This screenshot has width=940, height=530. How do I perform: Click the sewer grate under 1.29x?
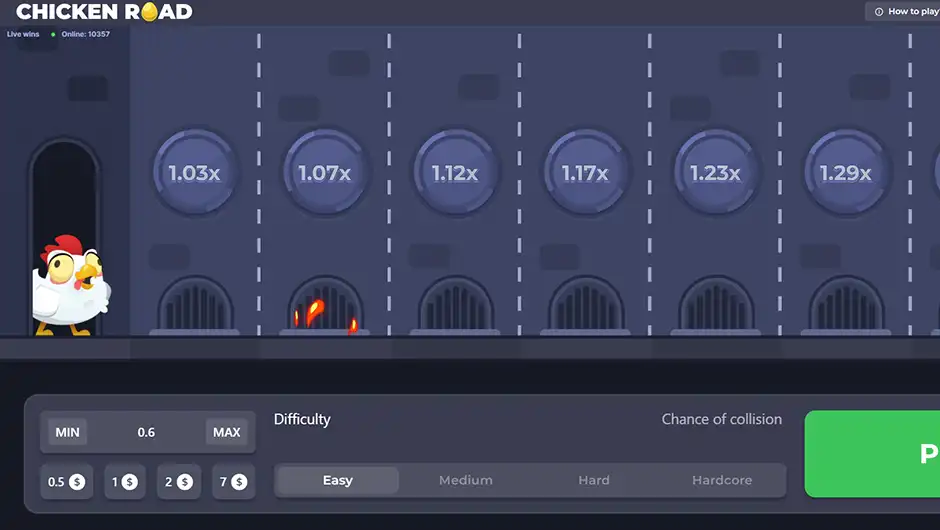pyautogui.click(x=846, y=305)
